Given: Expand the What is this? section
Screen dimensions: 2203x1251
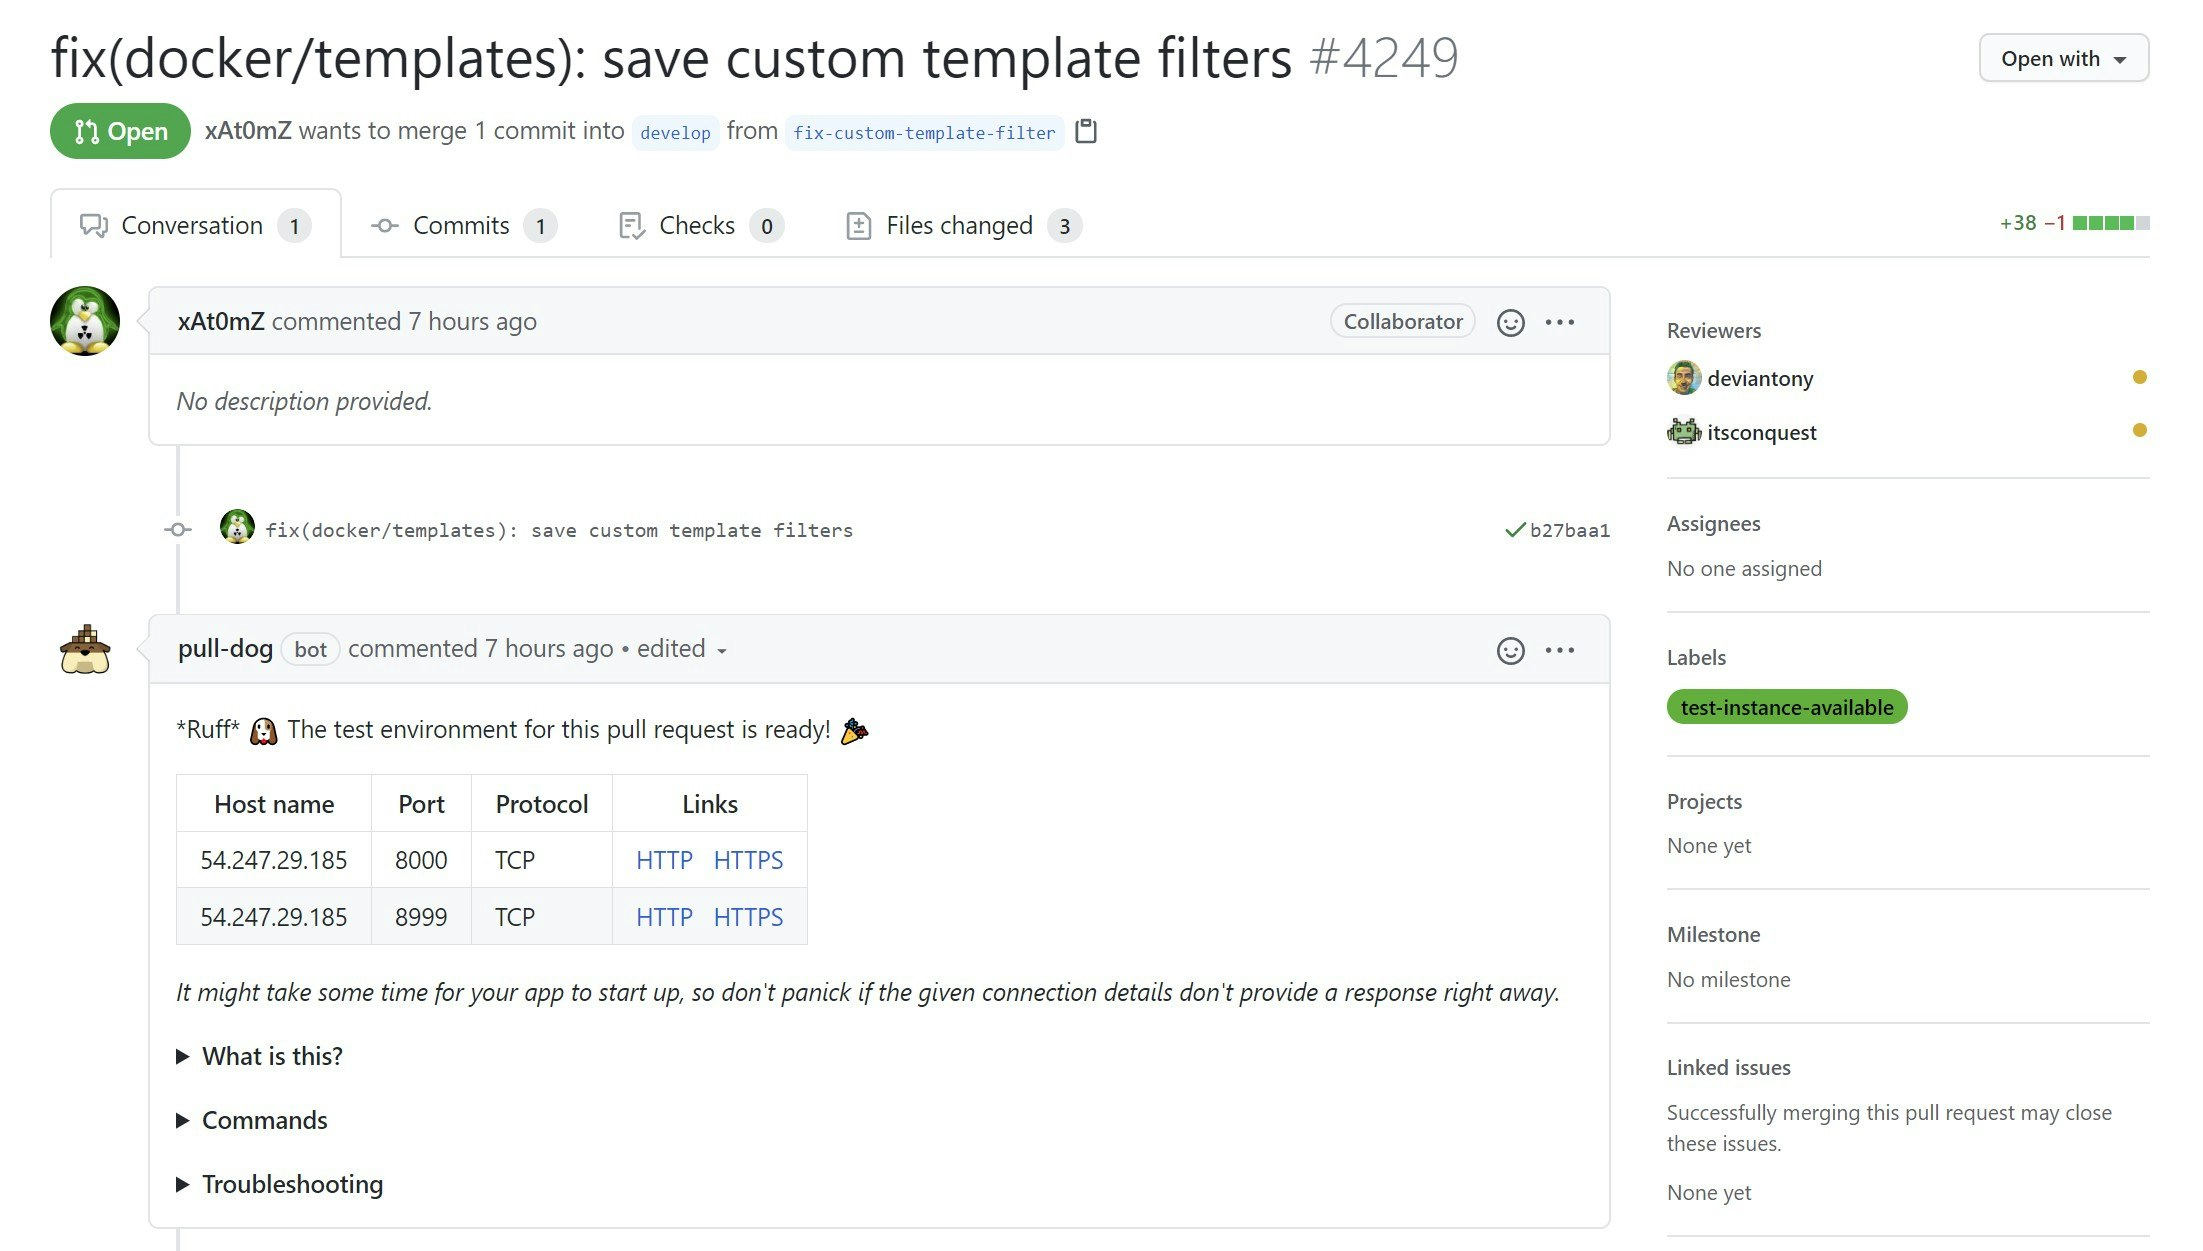Looking at the screenshot, I should (x=271, y=1056).
